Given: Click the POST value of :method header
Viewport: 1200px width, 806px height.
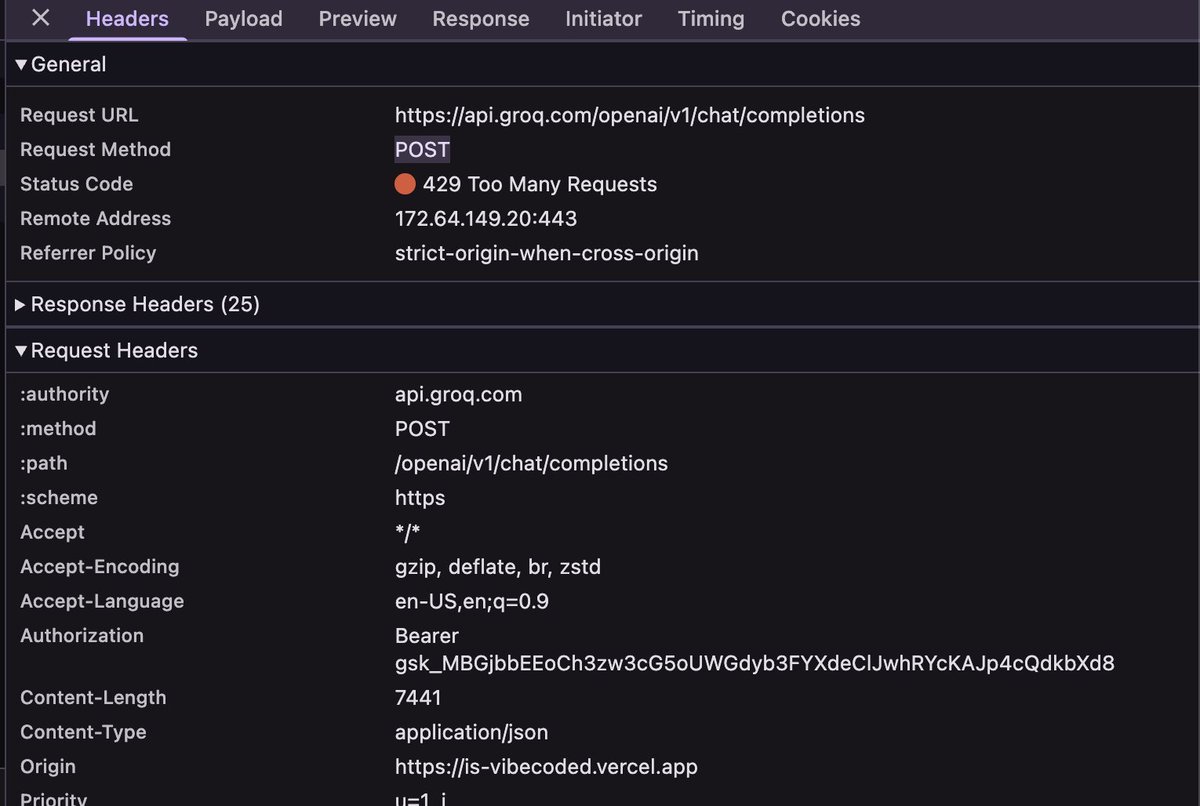Looking at the screenshot, I should (423, 428).
